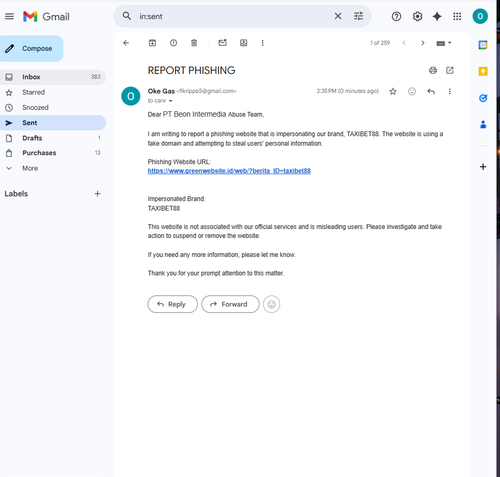Open the Google account avatar

pyautogui.click(x=480, y=16)
